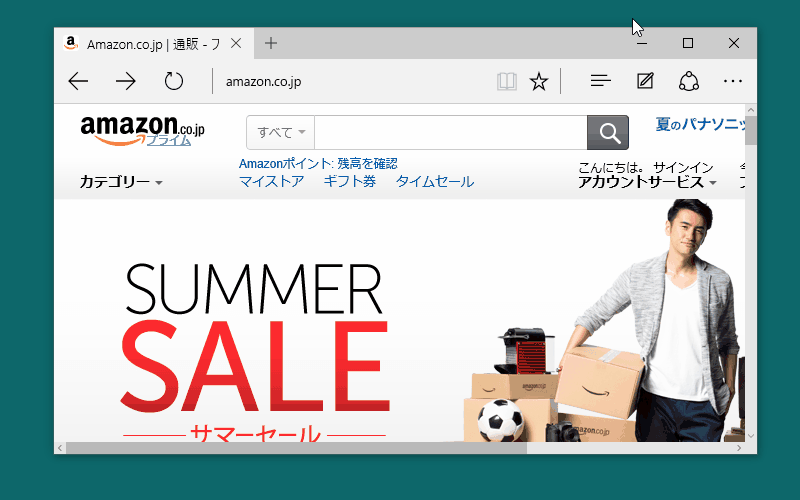
Task: Open Reading view book icon
Action: (507, 81)
